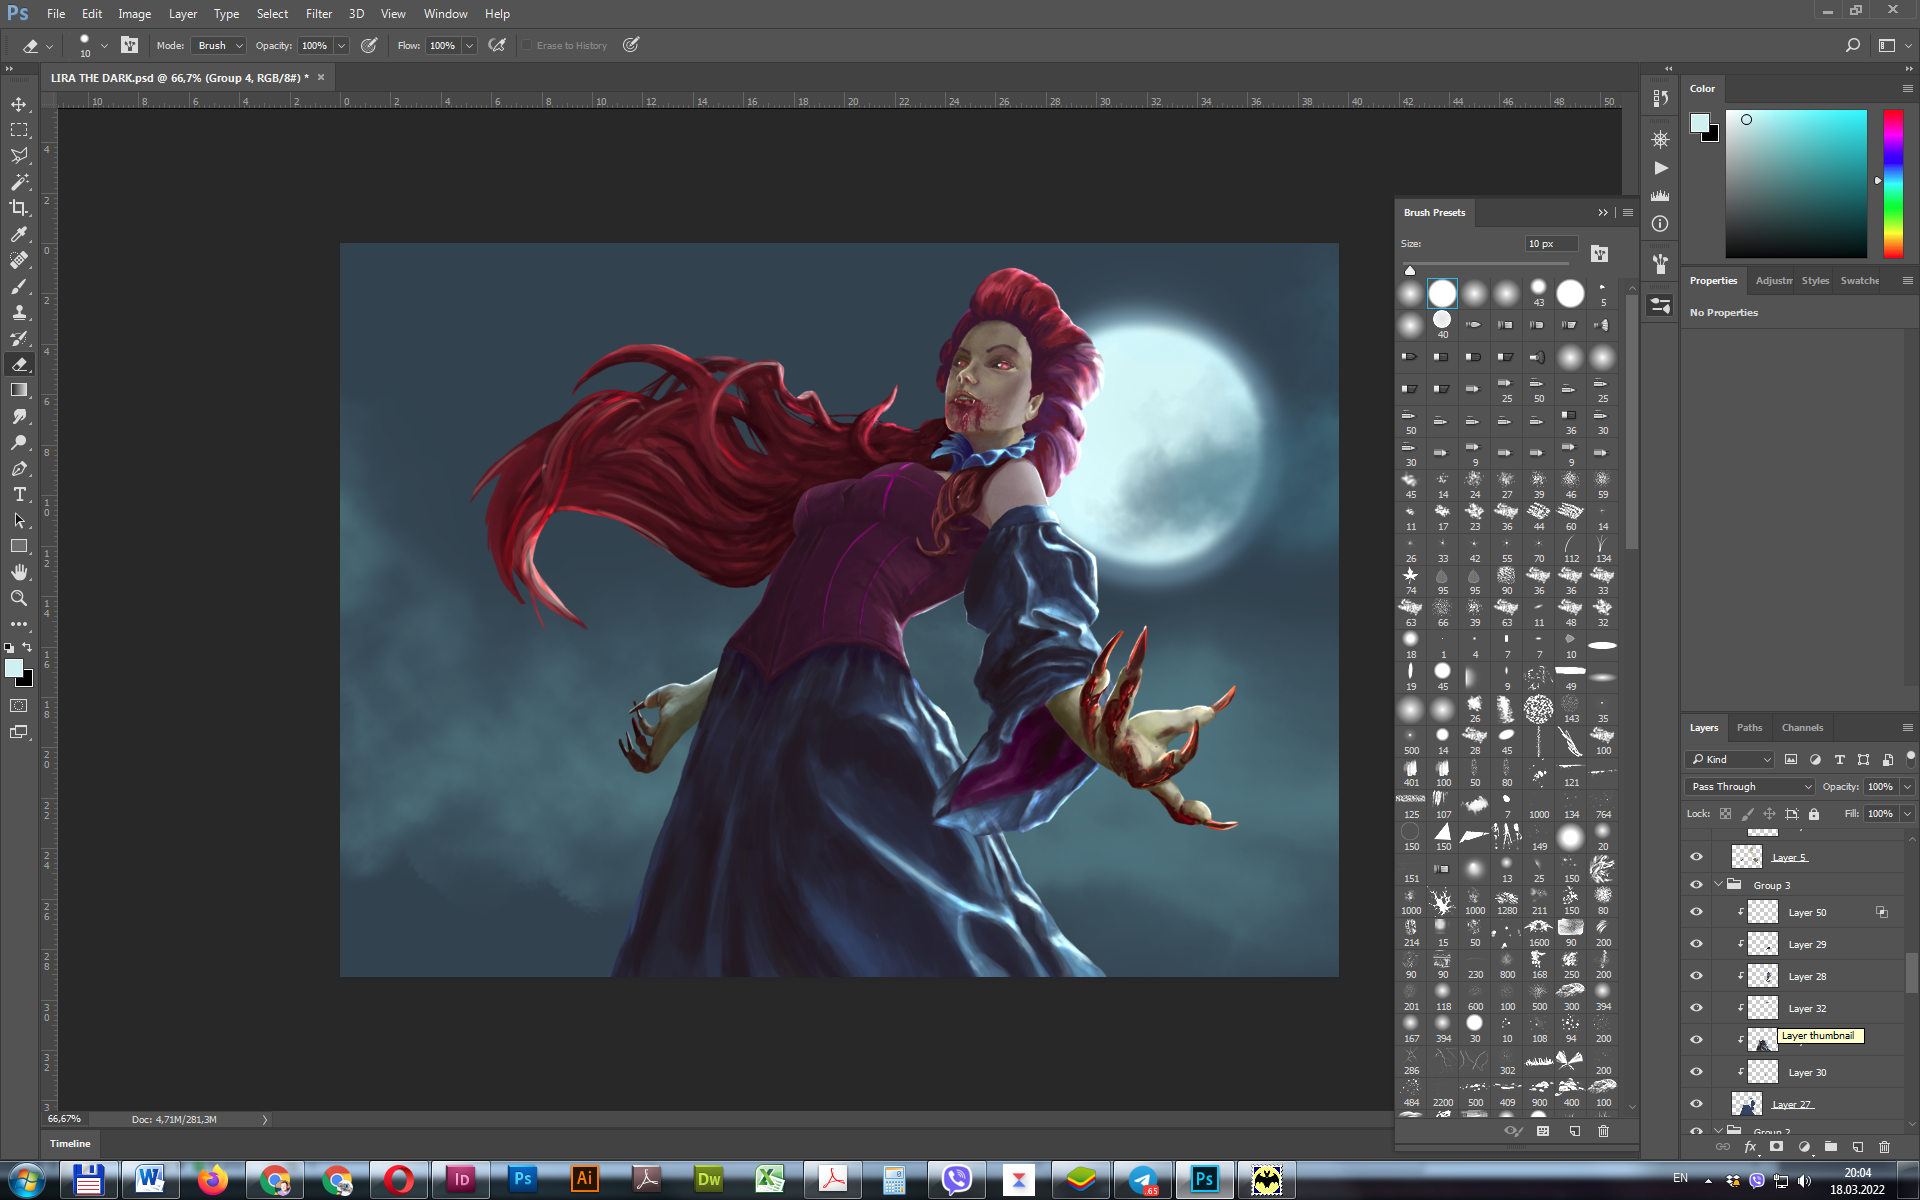
Task: Select the Horizontal Type tool
Action: coord(19,494)
